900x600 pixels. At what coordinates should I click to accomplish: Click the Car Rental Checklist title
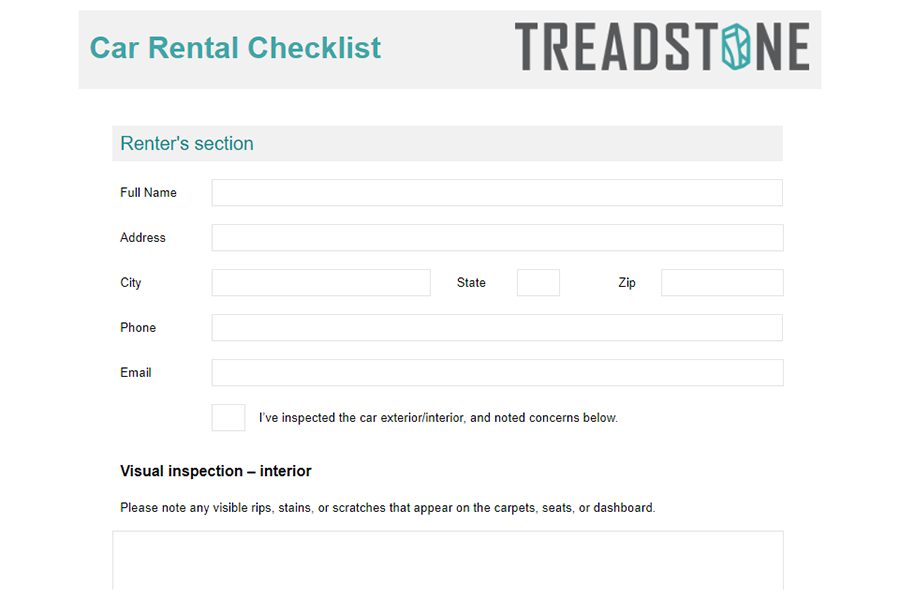235,48
